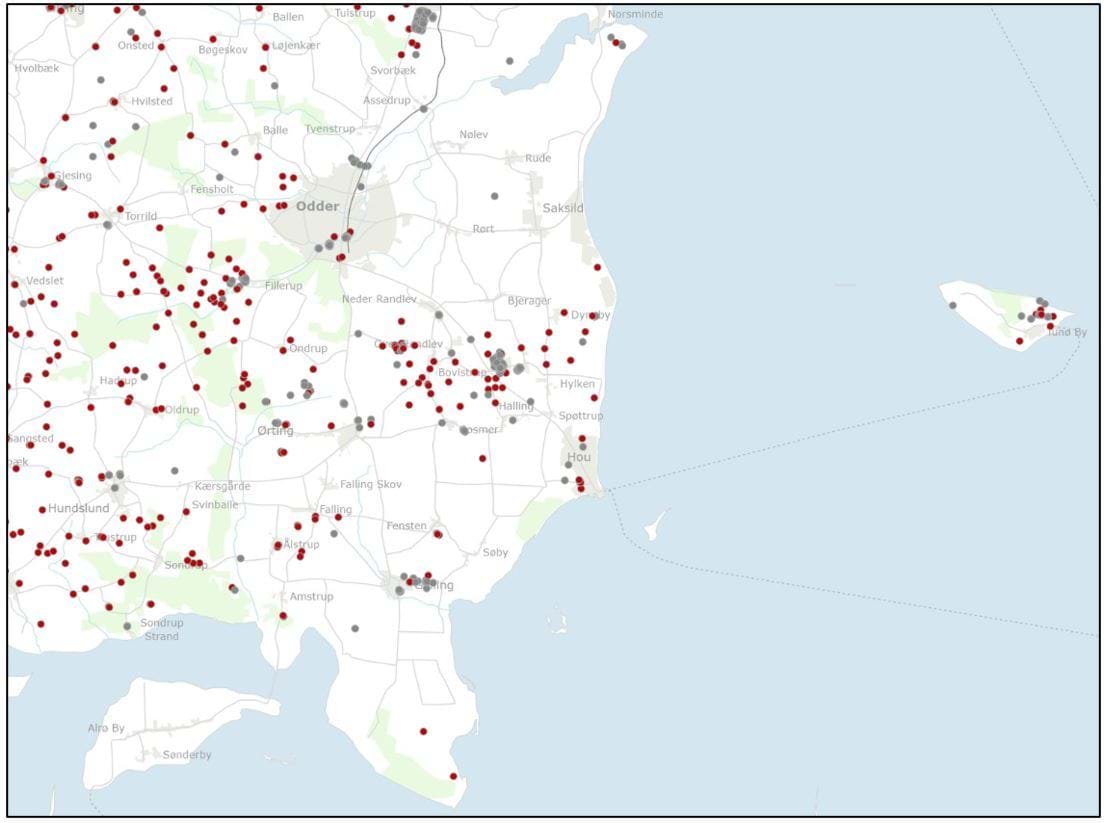Select the red marker on Tunø's south coast
The height and width of the screenshot is (823, 1107).
(1019, 341)
